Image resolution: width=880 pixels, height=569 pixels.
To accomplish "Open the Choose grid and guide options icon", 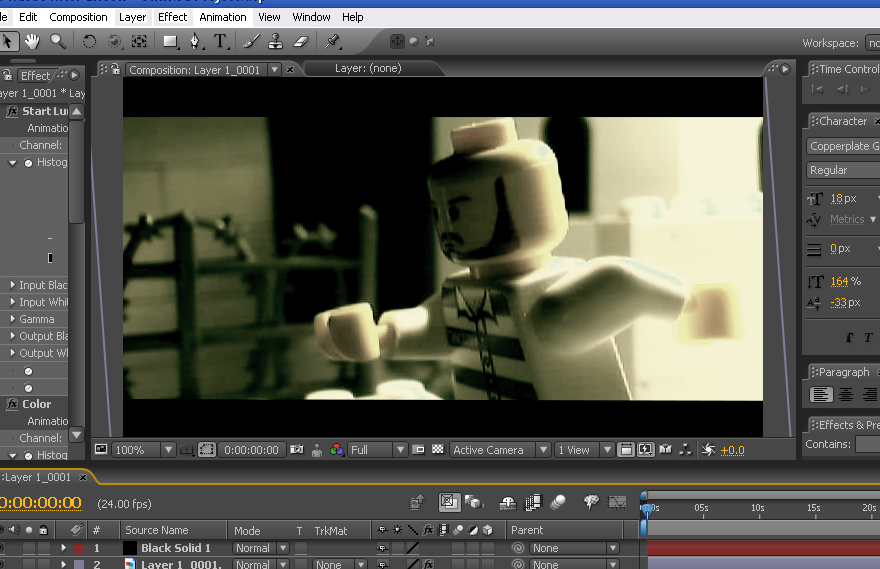I will pyautogui.click(x=186, y=450).
